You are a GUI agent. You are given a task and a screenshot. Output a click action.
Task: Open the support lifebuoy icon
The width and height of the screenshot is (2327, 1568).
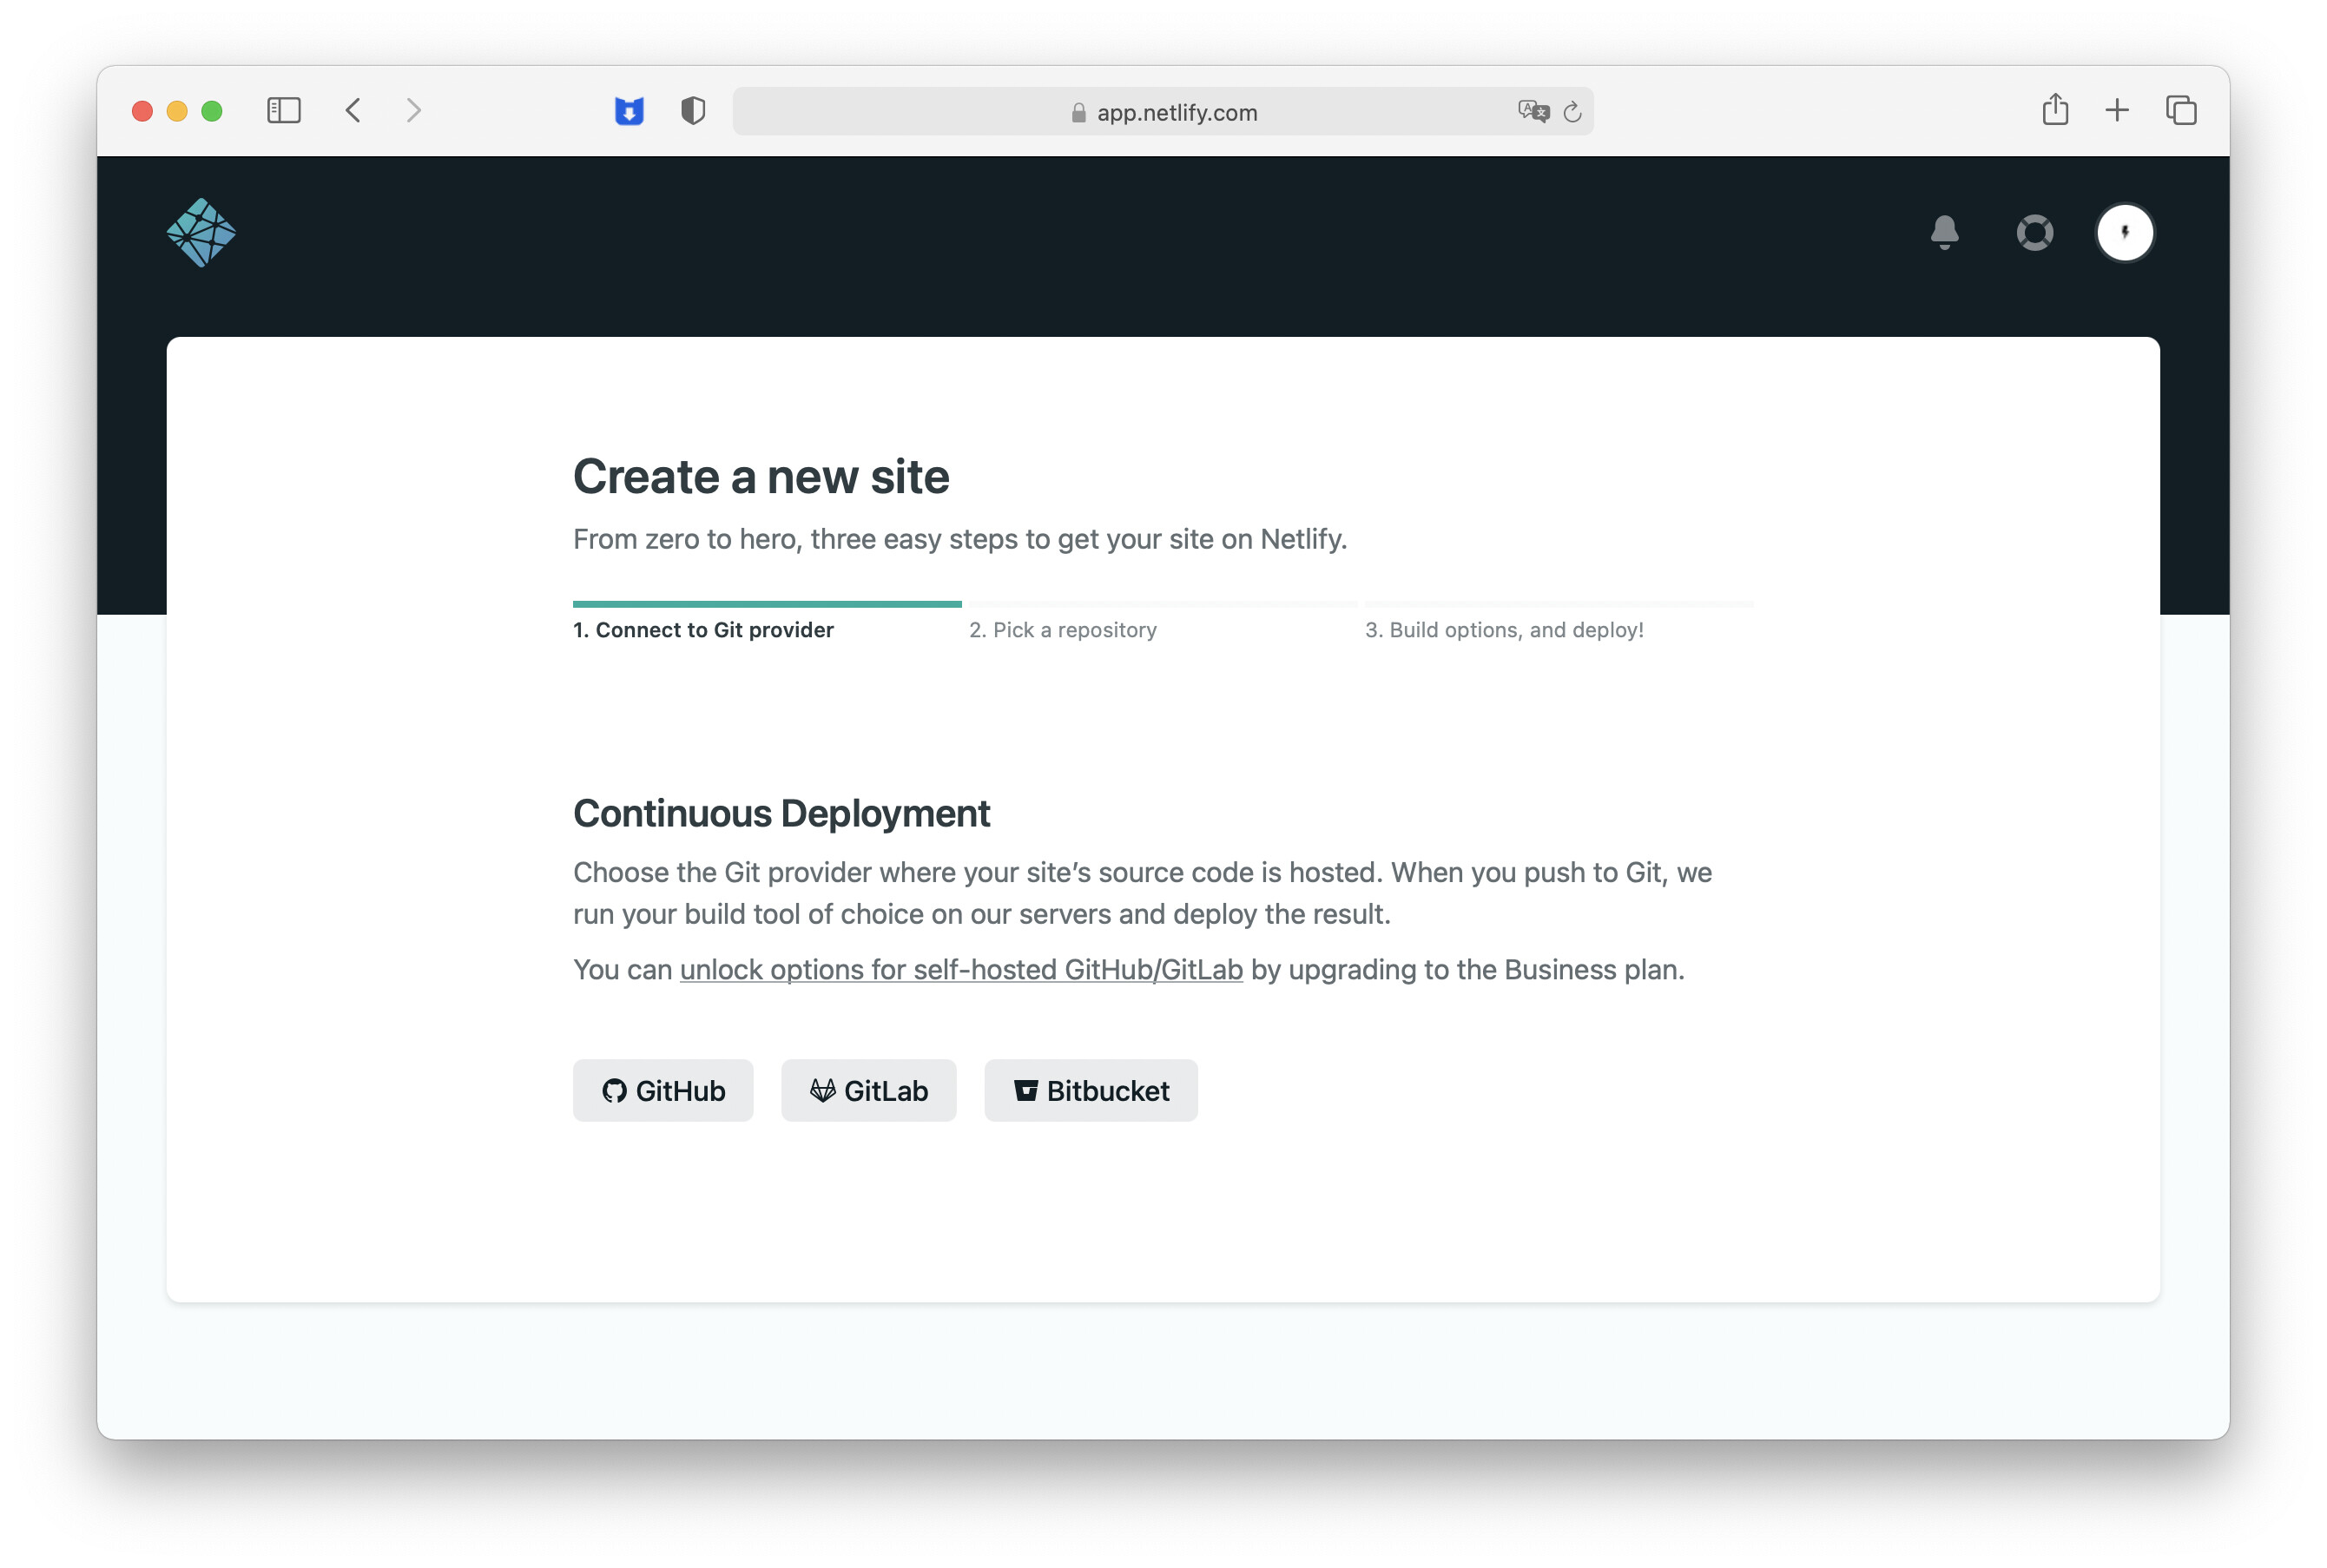pos(2034,233)
